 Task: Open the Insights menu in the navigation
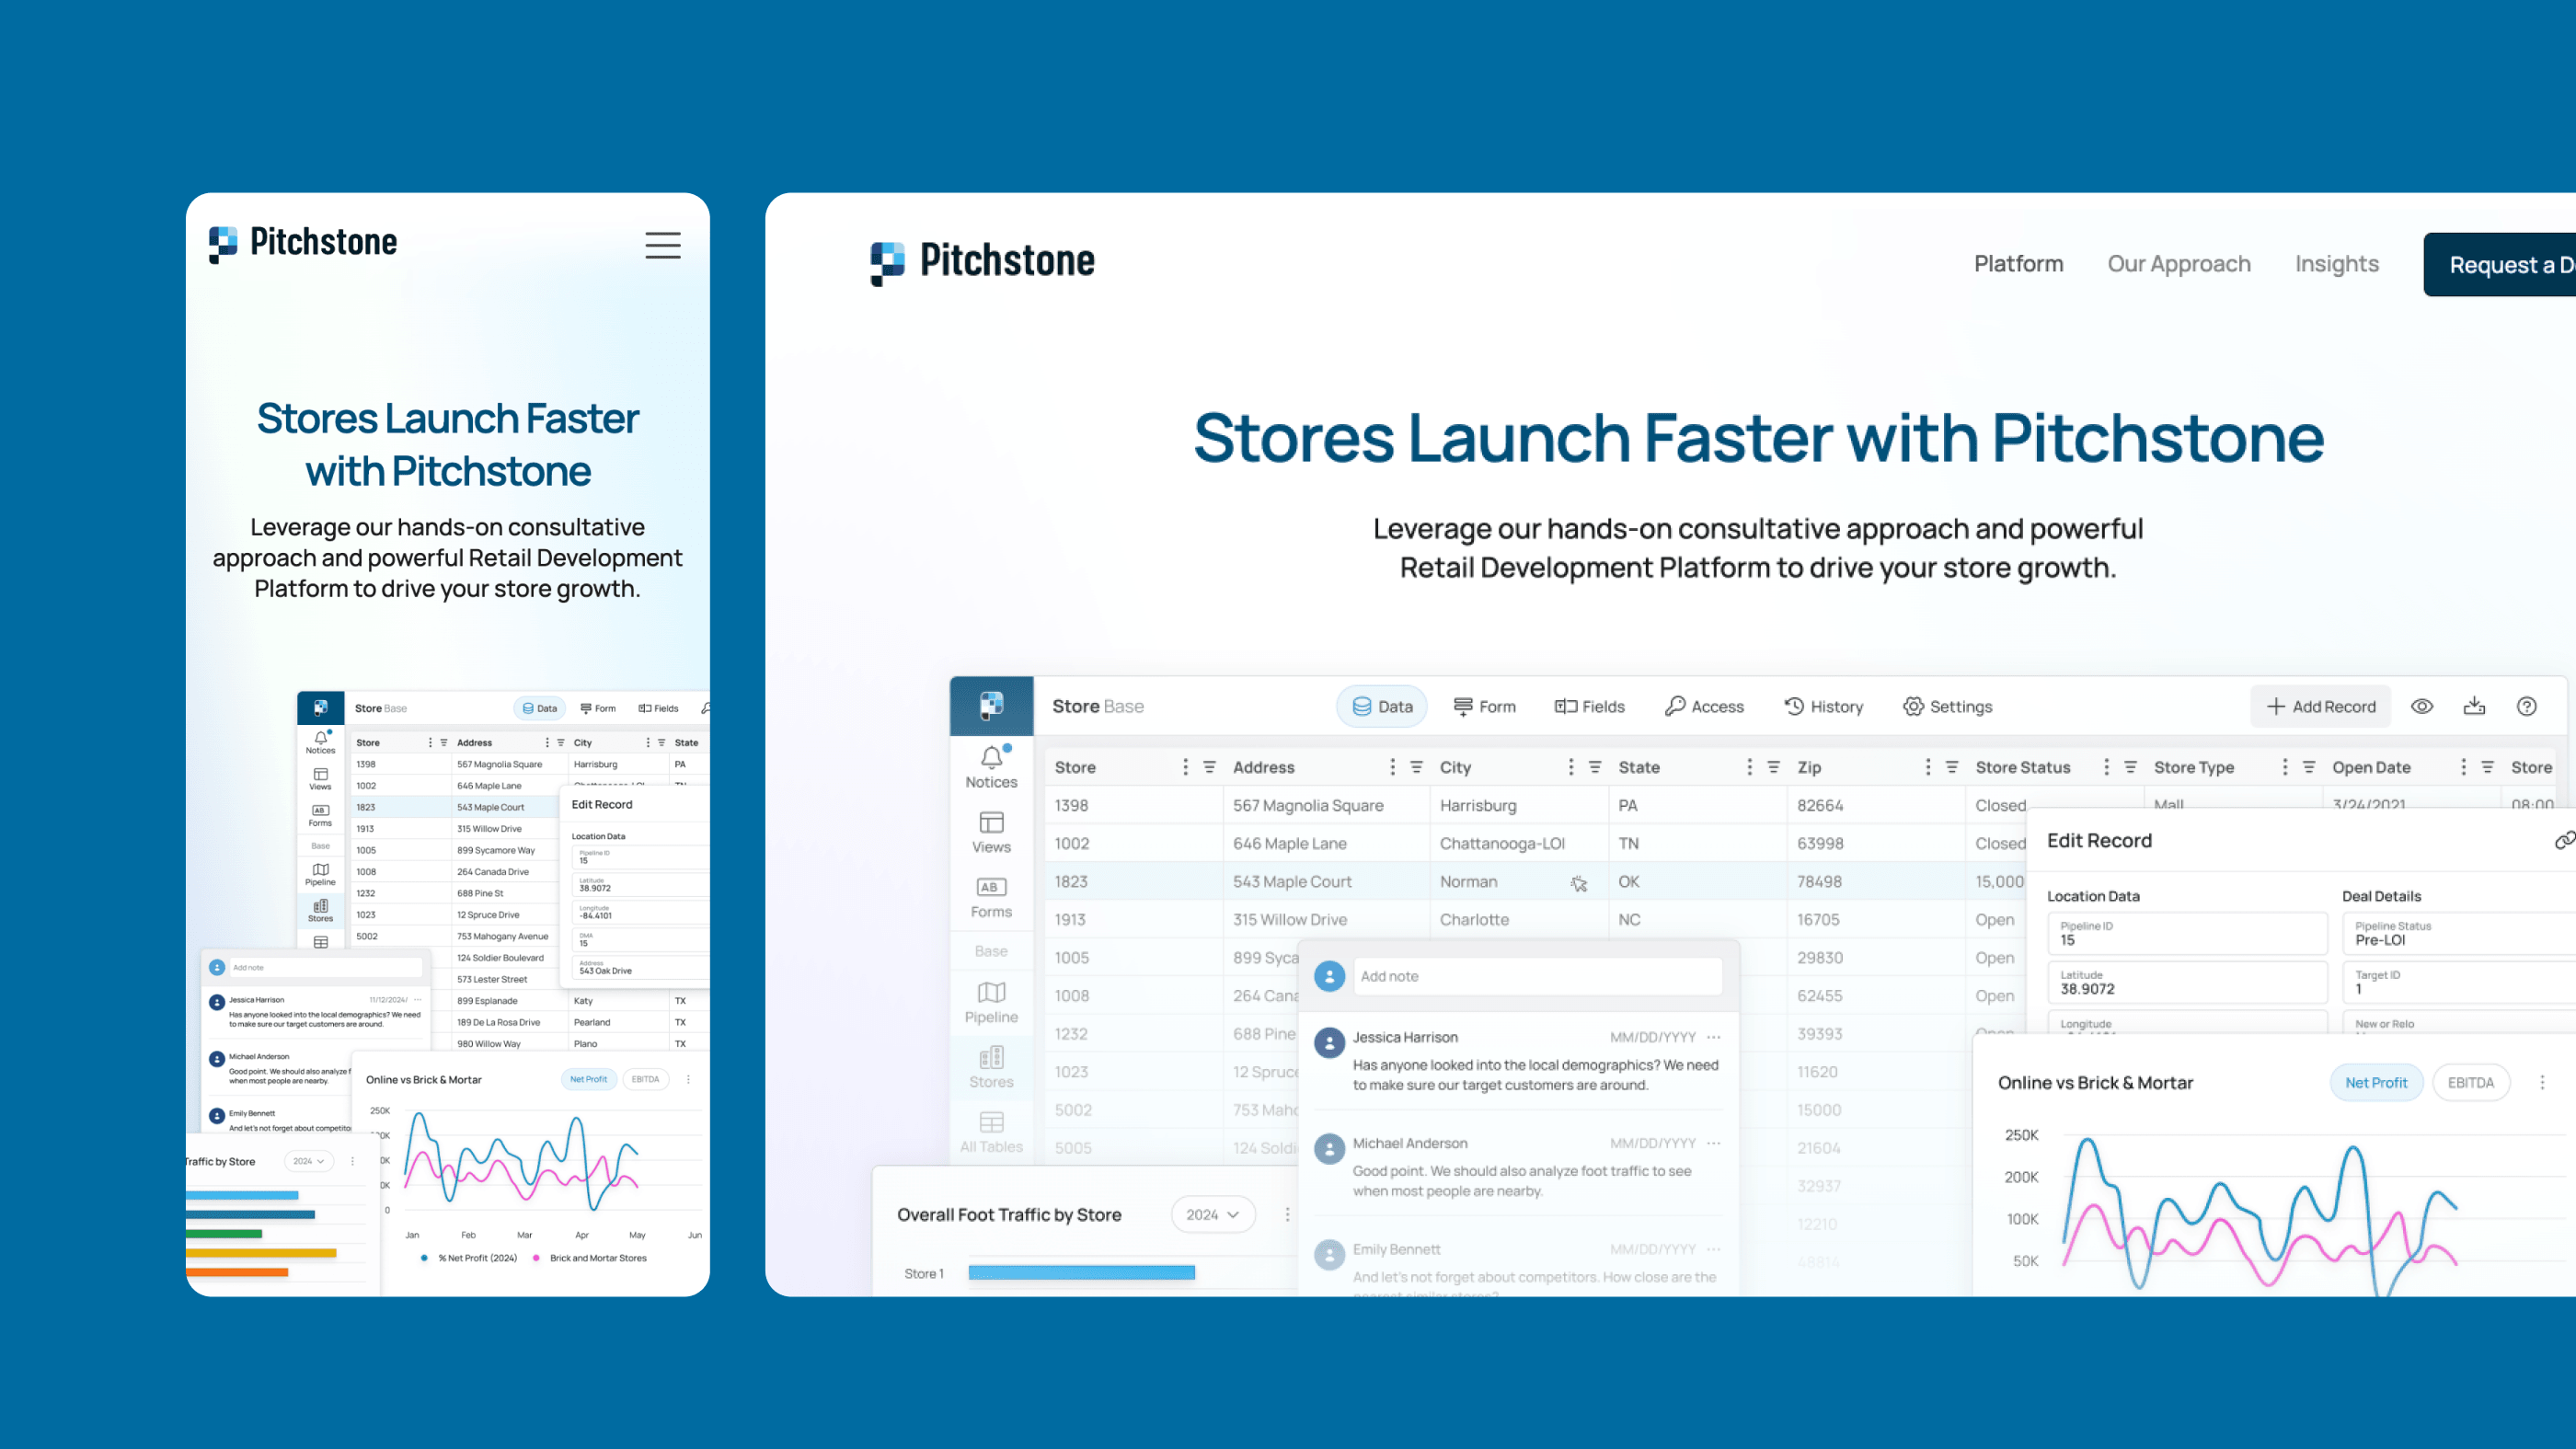click(x=2337, y=263)
